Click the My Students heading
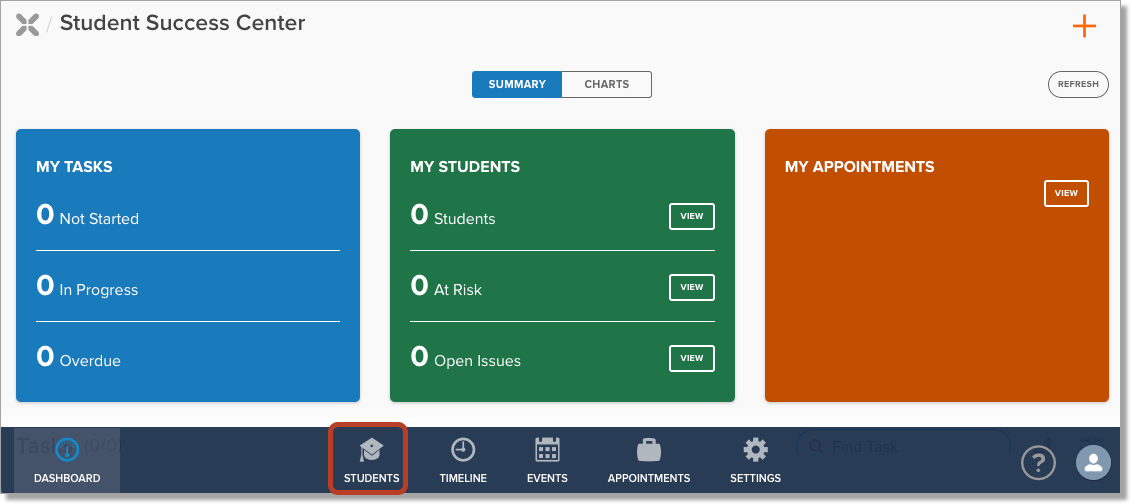The width and height of the screenshot is (1131, 504). click(465, 167)
